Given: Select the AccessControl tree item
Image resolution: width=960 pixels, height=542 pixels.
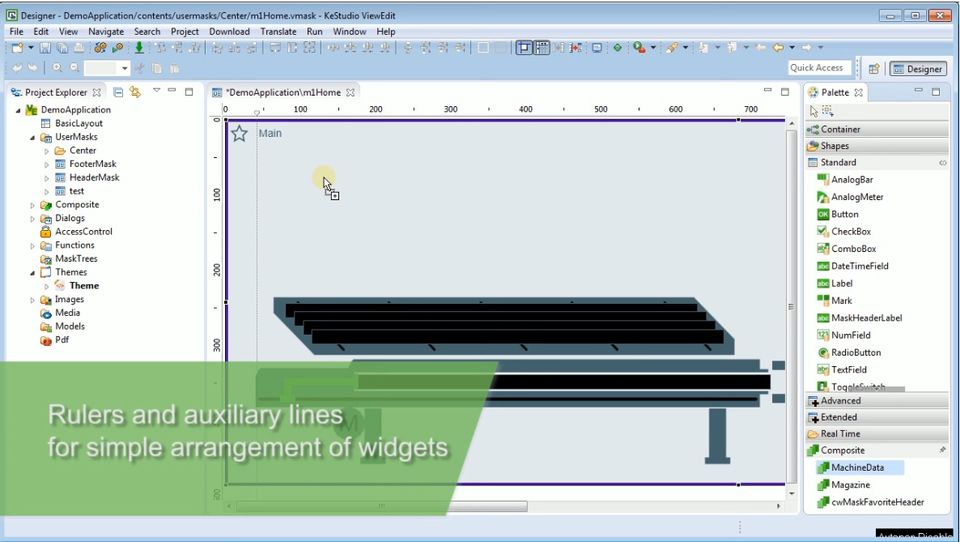Looking at the screenshot, I should (77, 231).
